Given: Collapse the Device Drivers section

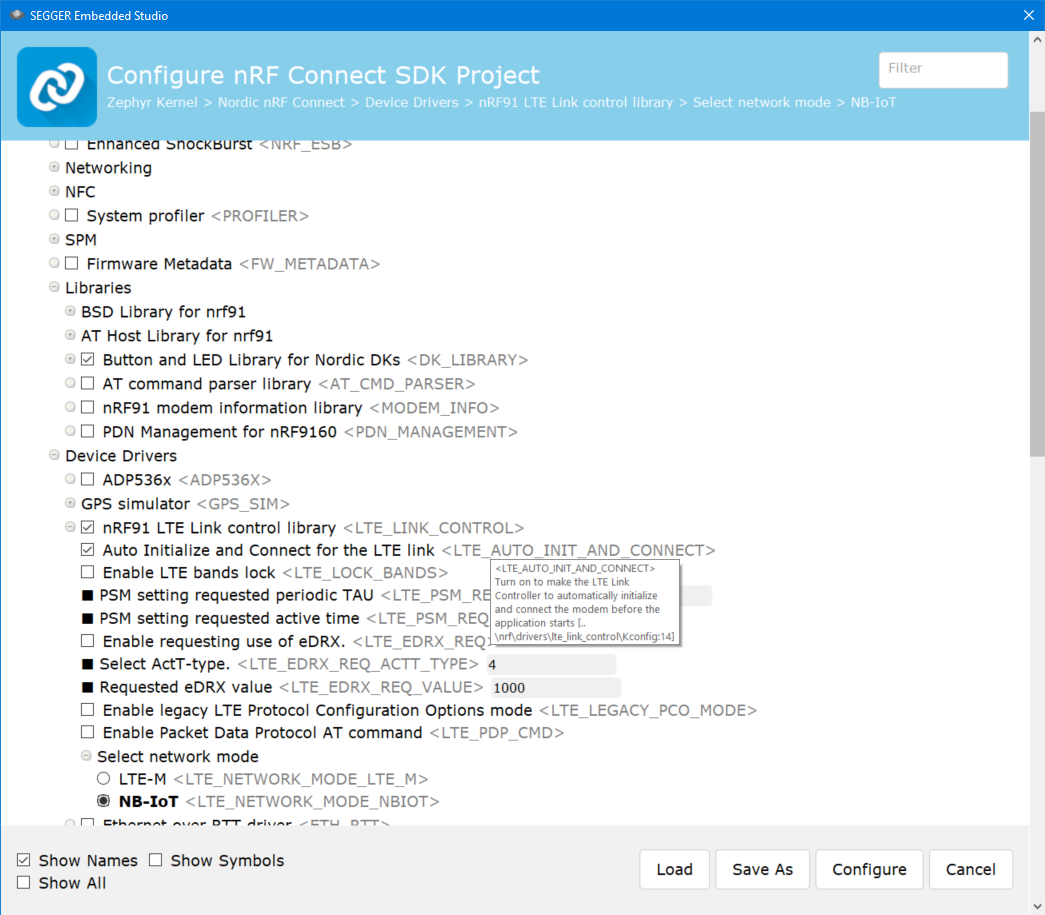Looking at the screenshot, I should coord(54,456).
